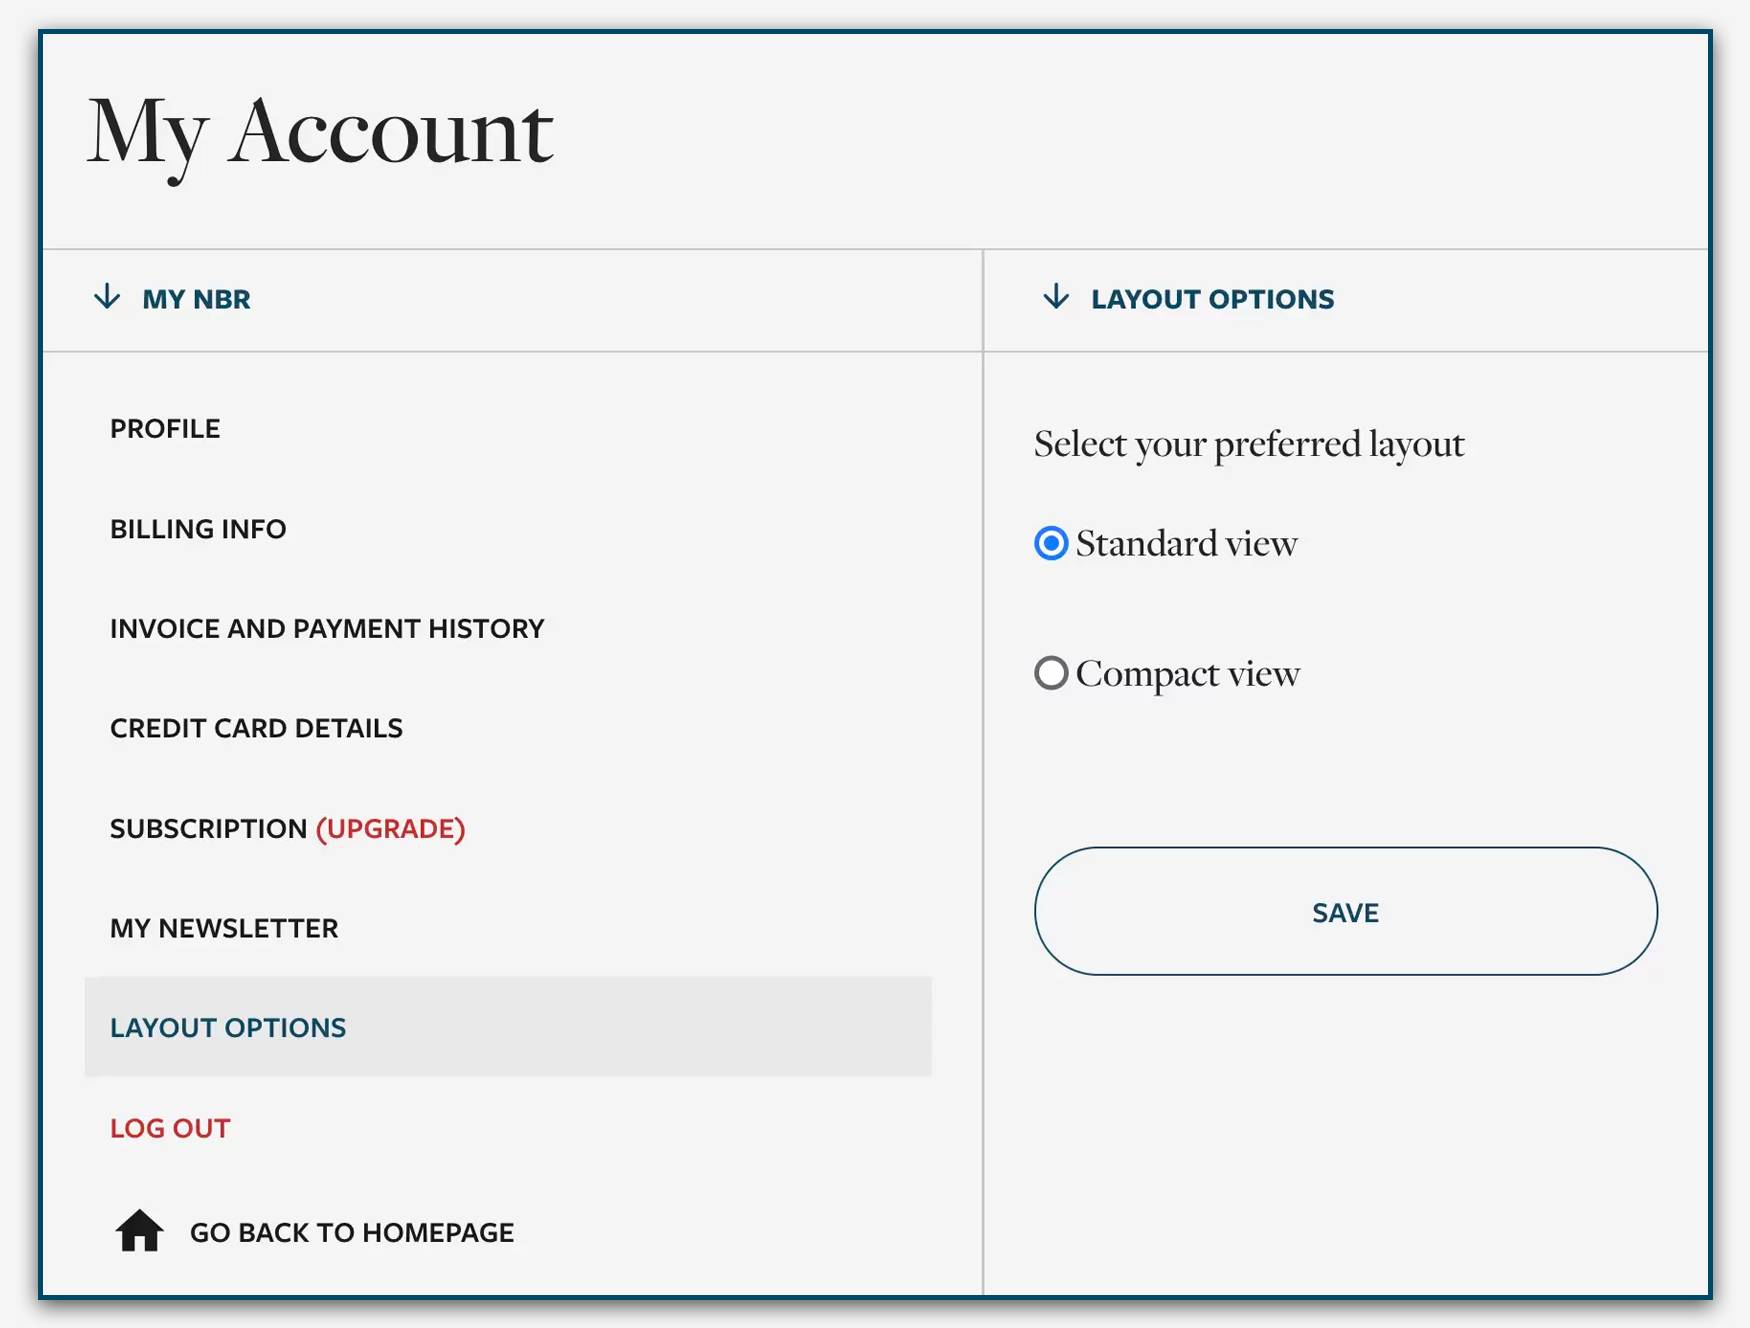This screenshot has height=1328, width=1750.
Task: Click the home icon near the bottom
Action: click(139, 1231)
